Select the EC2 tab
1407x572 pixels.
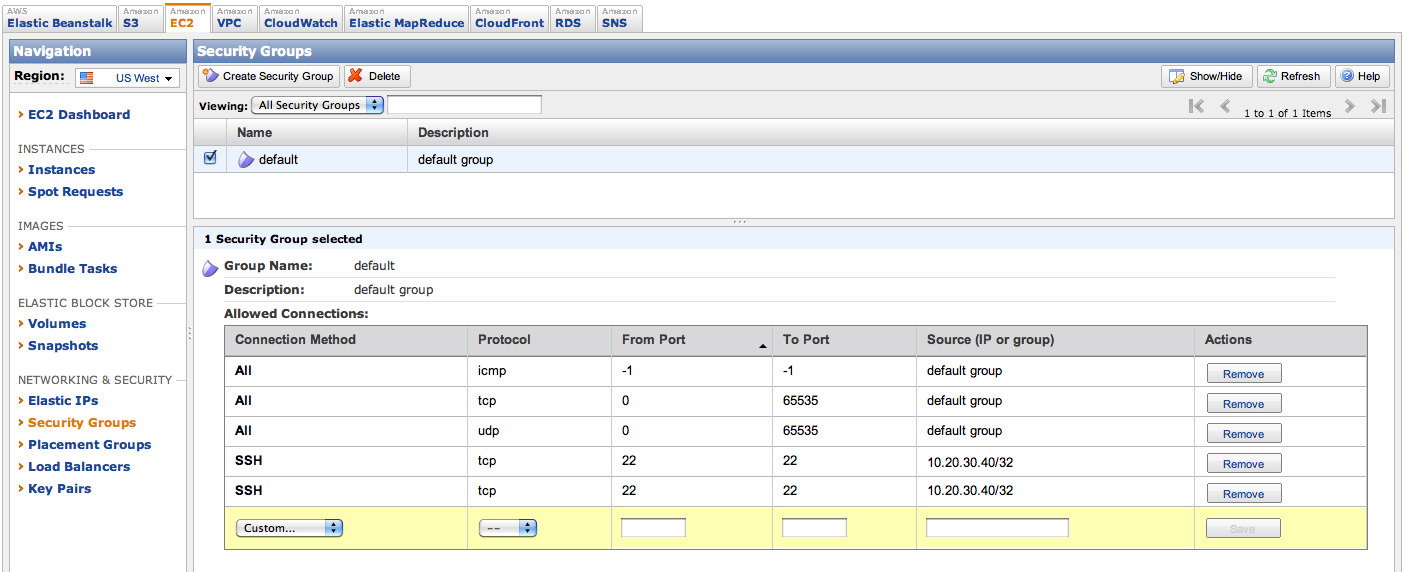187,18
